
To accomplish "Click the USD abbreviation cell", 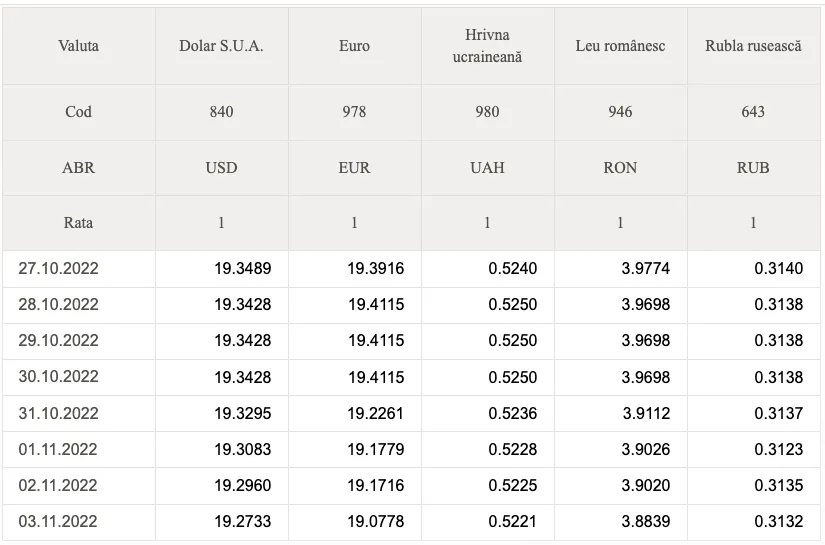I will tap(222, 168).
